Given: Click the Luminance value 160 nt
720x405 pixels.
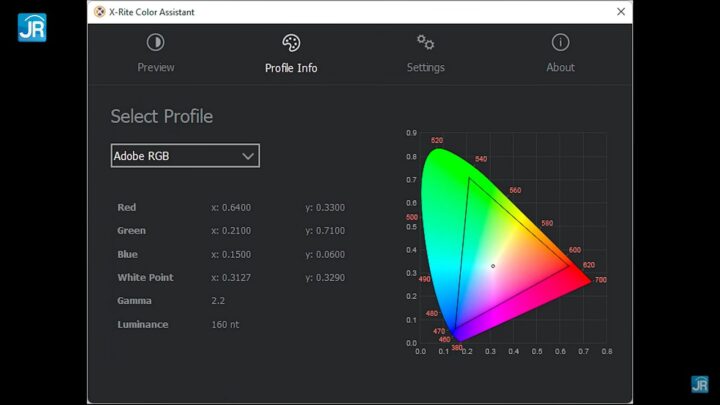Looking at the screenshot, I should pos(225,324).
